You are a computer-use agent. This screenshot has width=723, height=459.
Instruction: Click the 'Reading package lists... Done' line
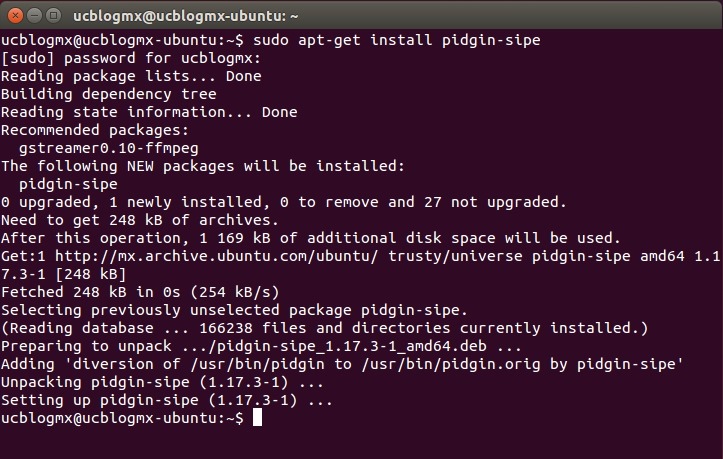click(x=131, y=76)
